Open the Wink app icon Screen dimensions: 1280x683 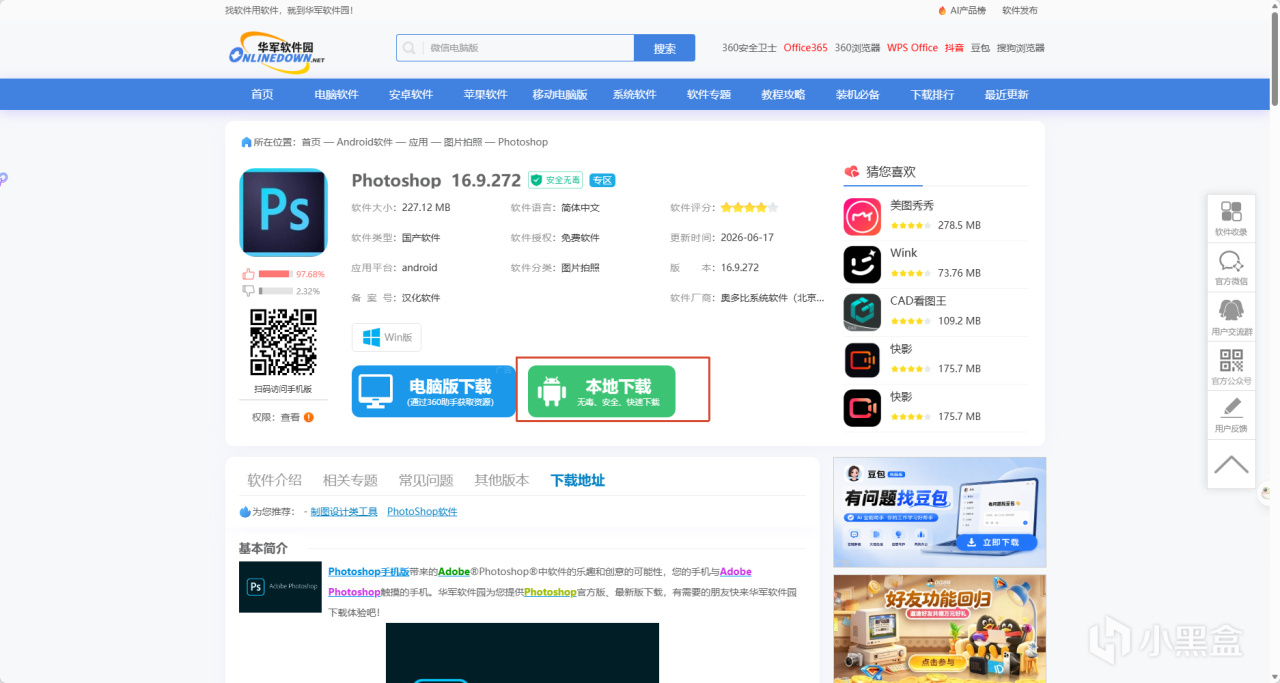862,264
